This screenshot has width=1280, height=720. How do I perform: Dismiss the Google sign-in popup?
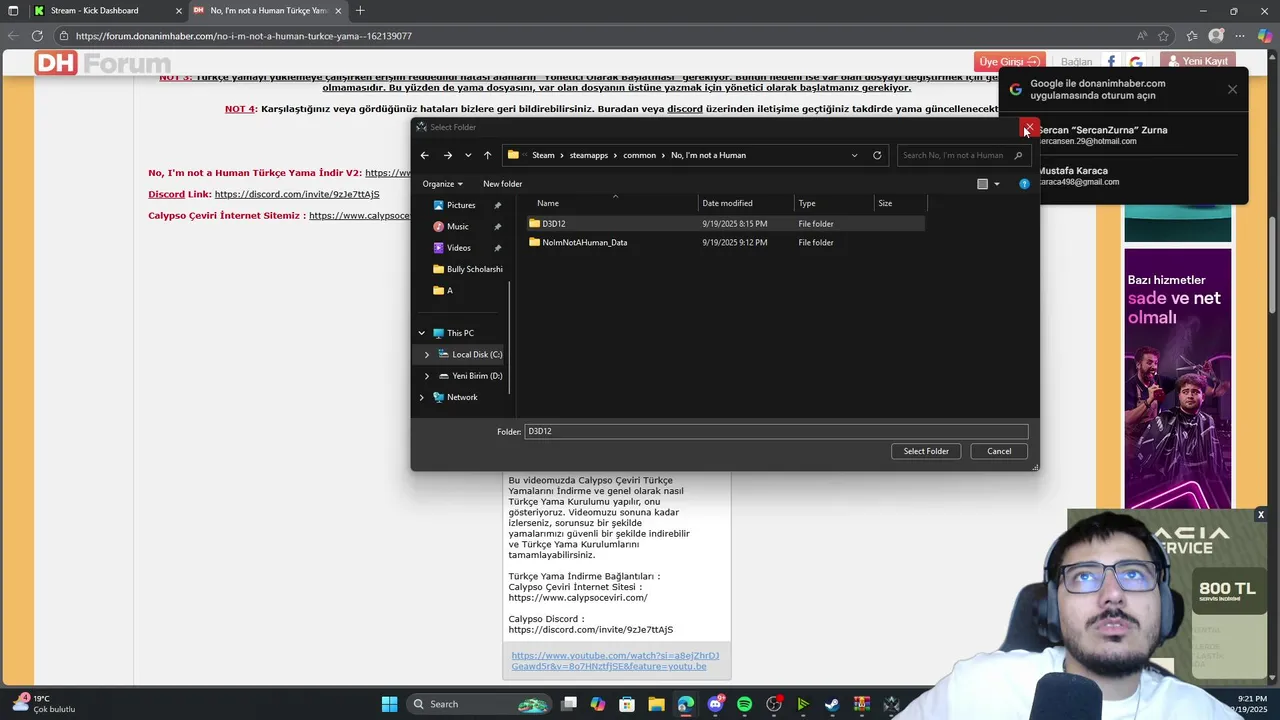coord(1232,89)
